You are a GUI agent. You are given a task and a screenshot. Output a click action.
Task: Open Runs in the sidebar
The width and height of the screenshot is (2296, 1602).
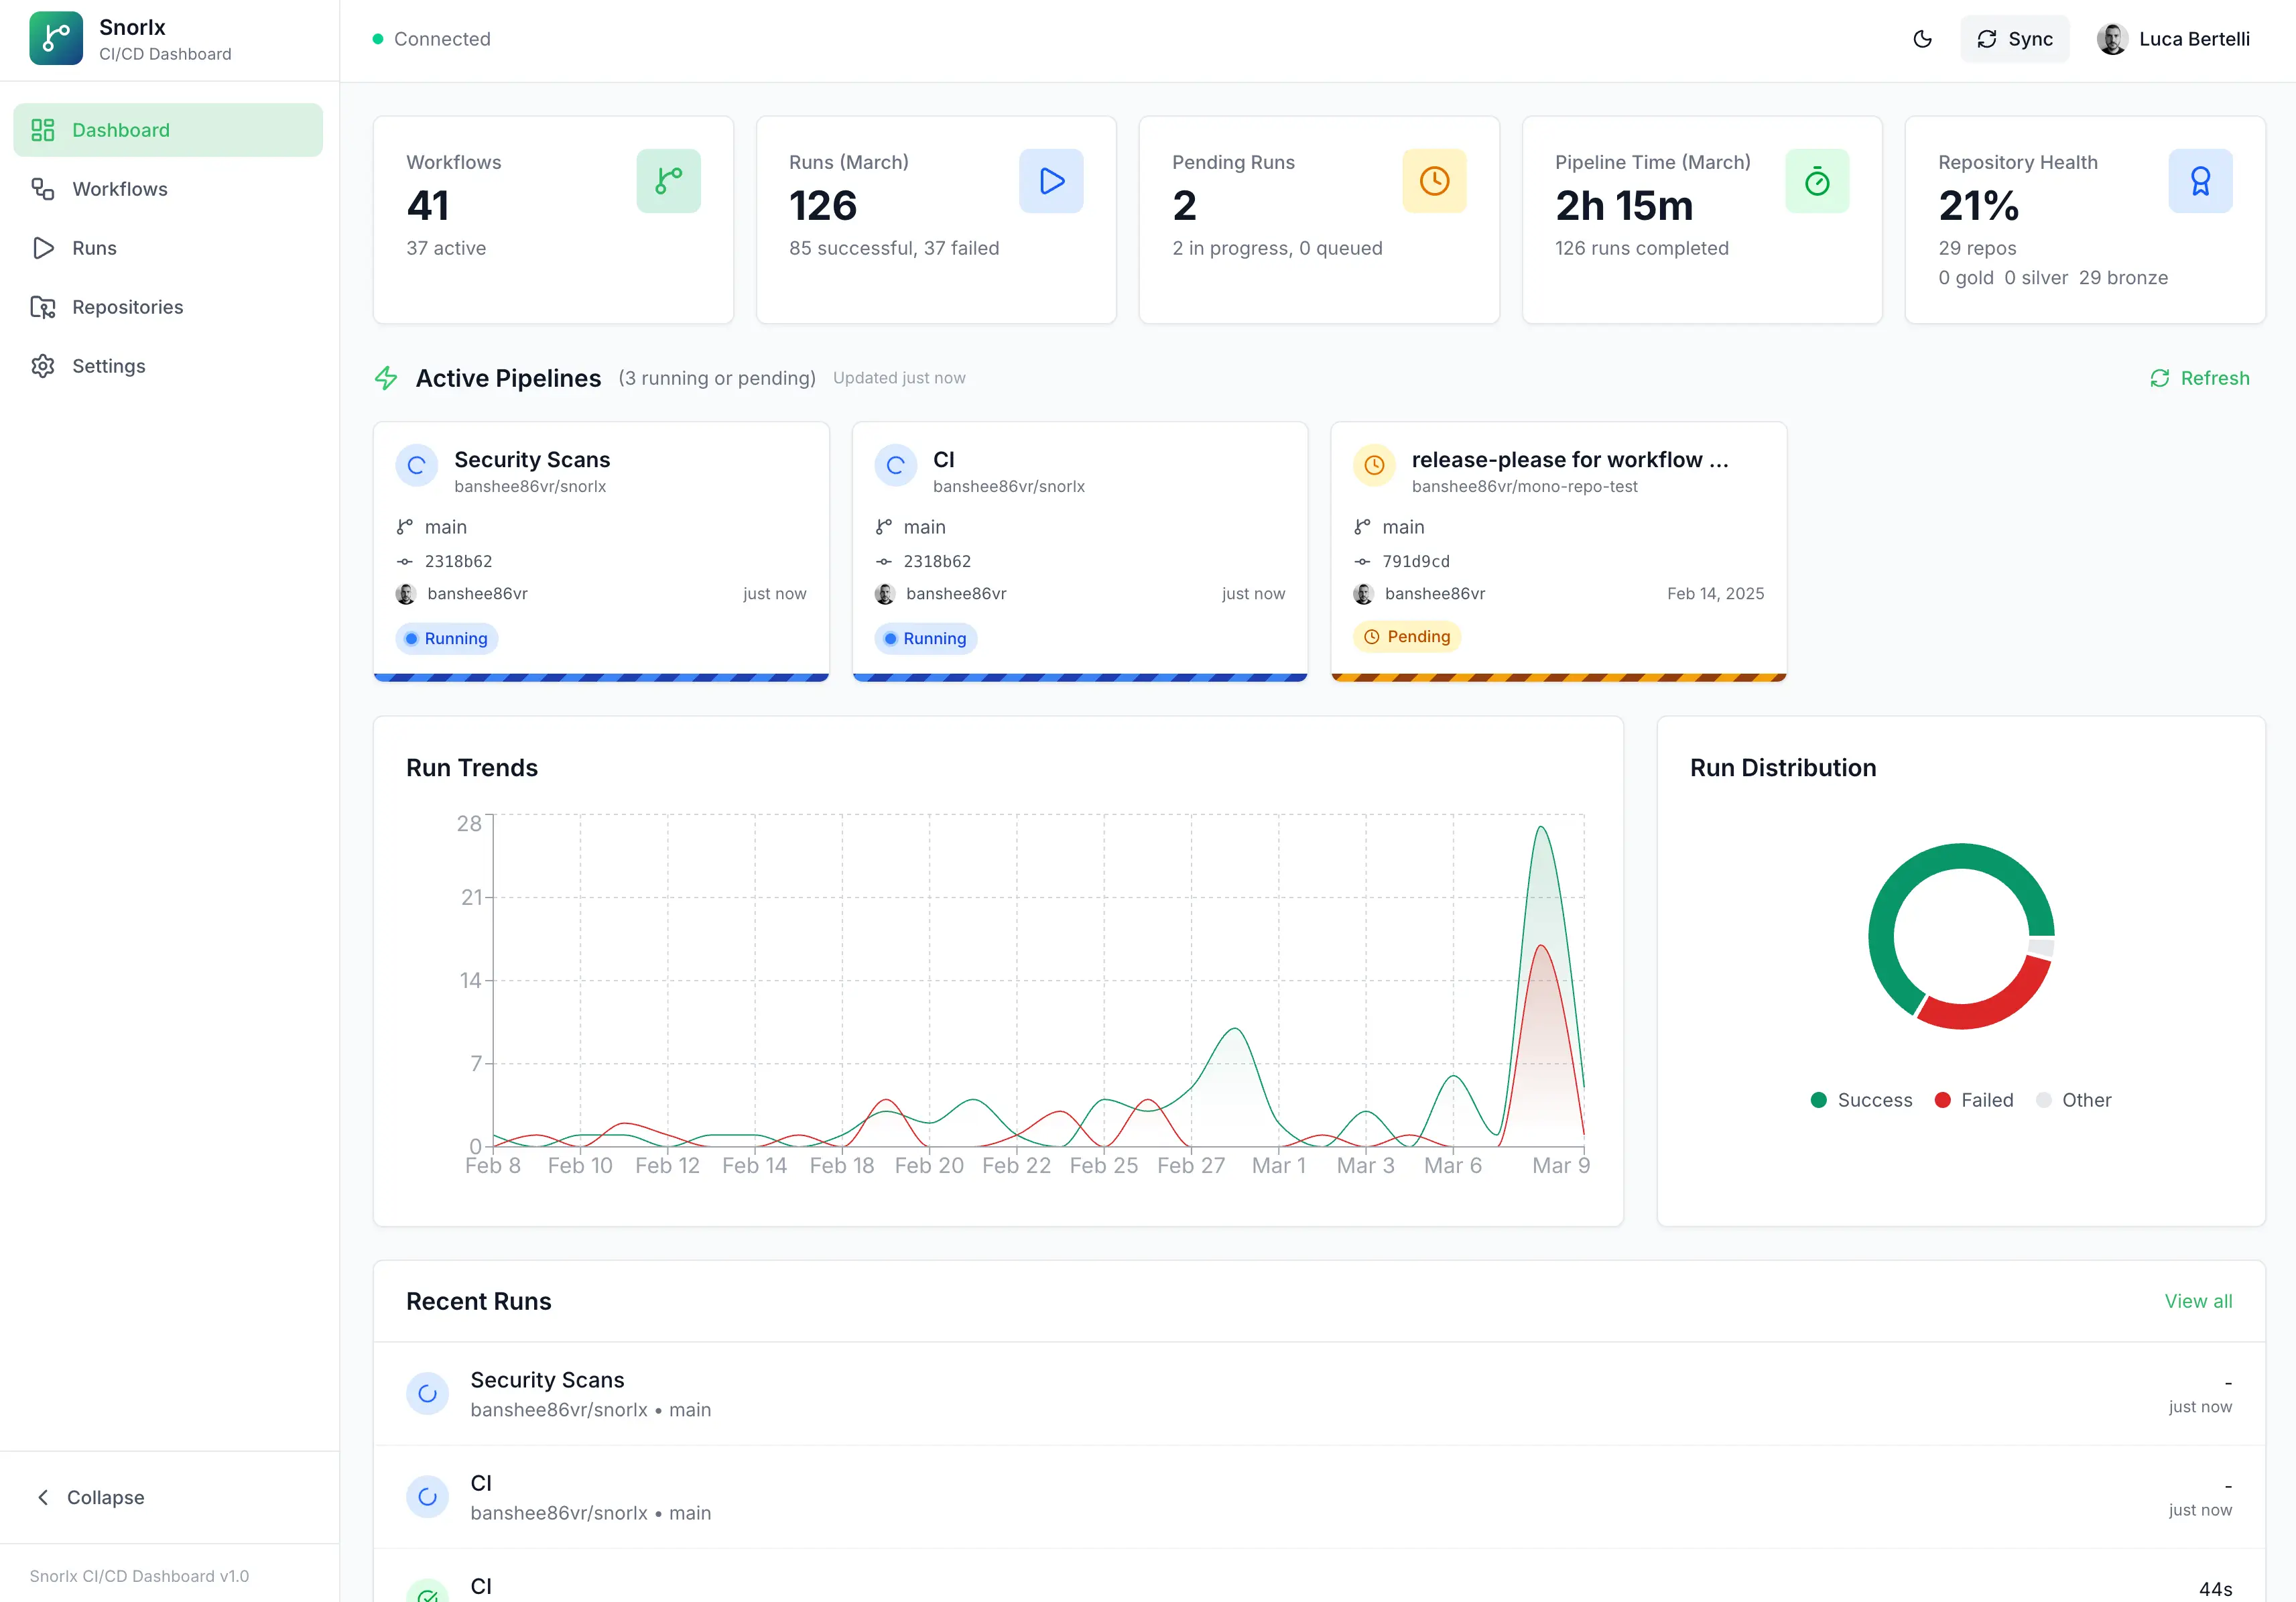168,248
